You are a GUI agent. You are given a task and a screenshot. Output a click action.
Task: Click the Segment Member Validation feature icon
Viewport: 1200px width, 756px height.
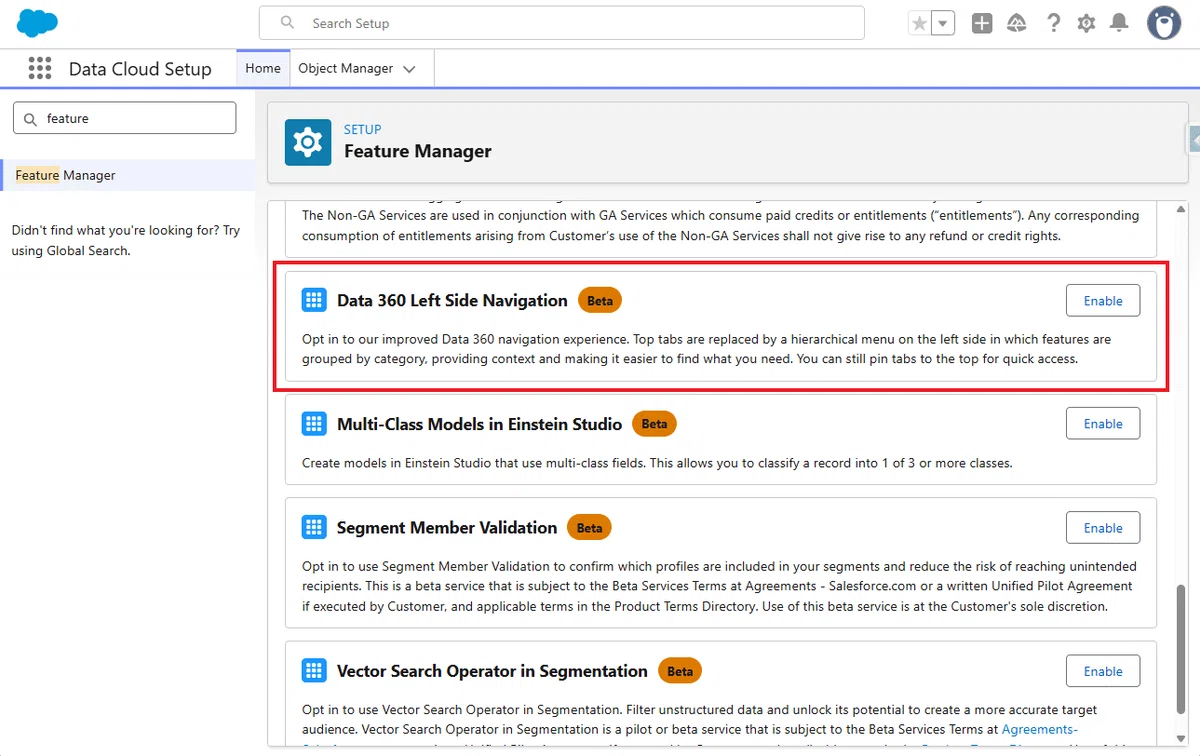pyautogui.click(x=314, y=527)
